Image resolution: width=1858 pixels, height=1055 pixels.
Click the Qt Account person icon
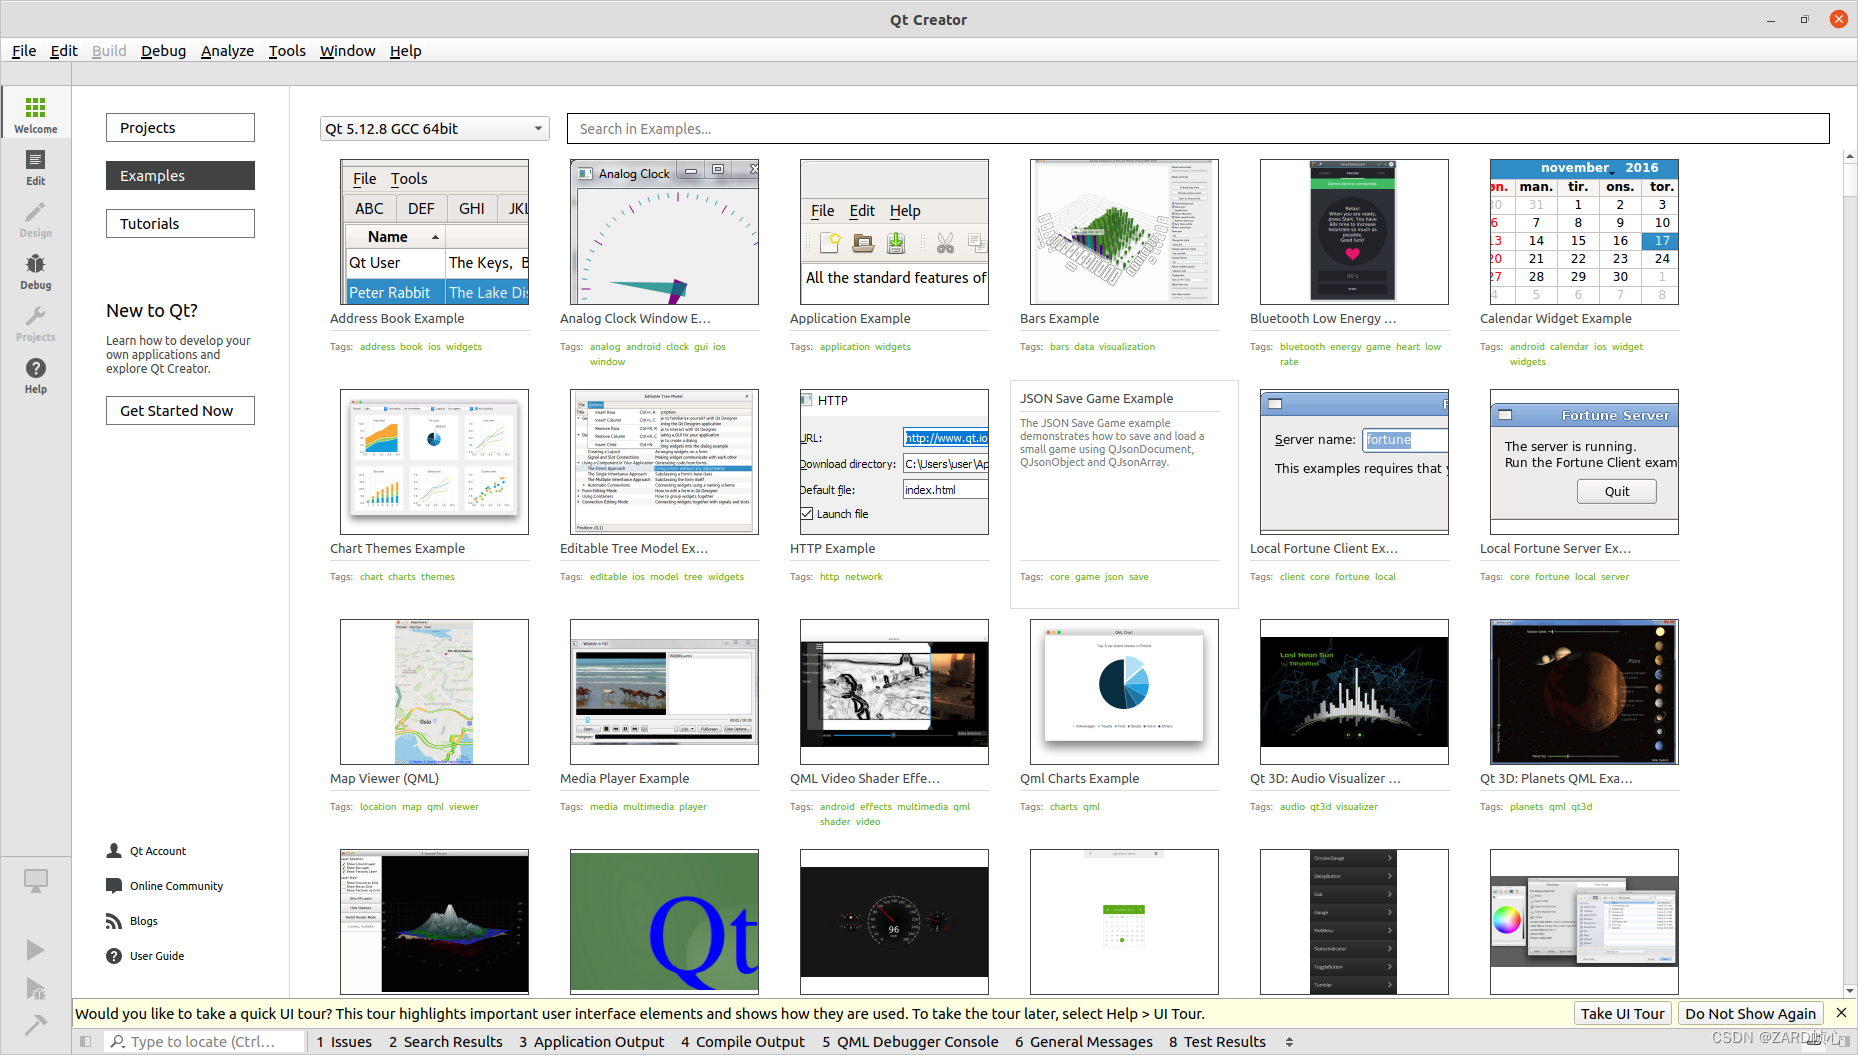point(114,851)
